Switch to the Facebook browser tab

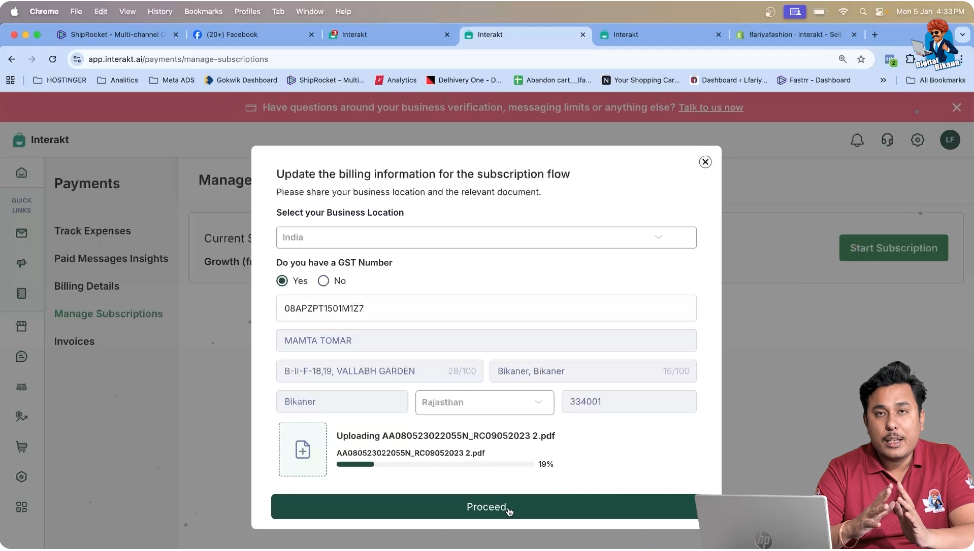tap(253, 34)
